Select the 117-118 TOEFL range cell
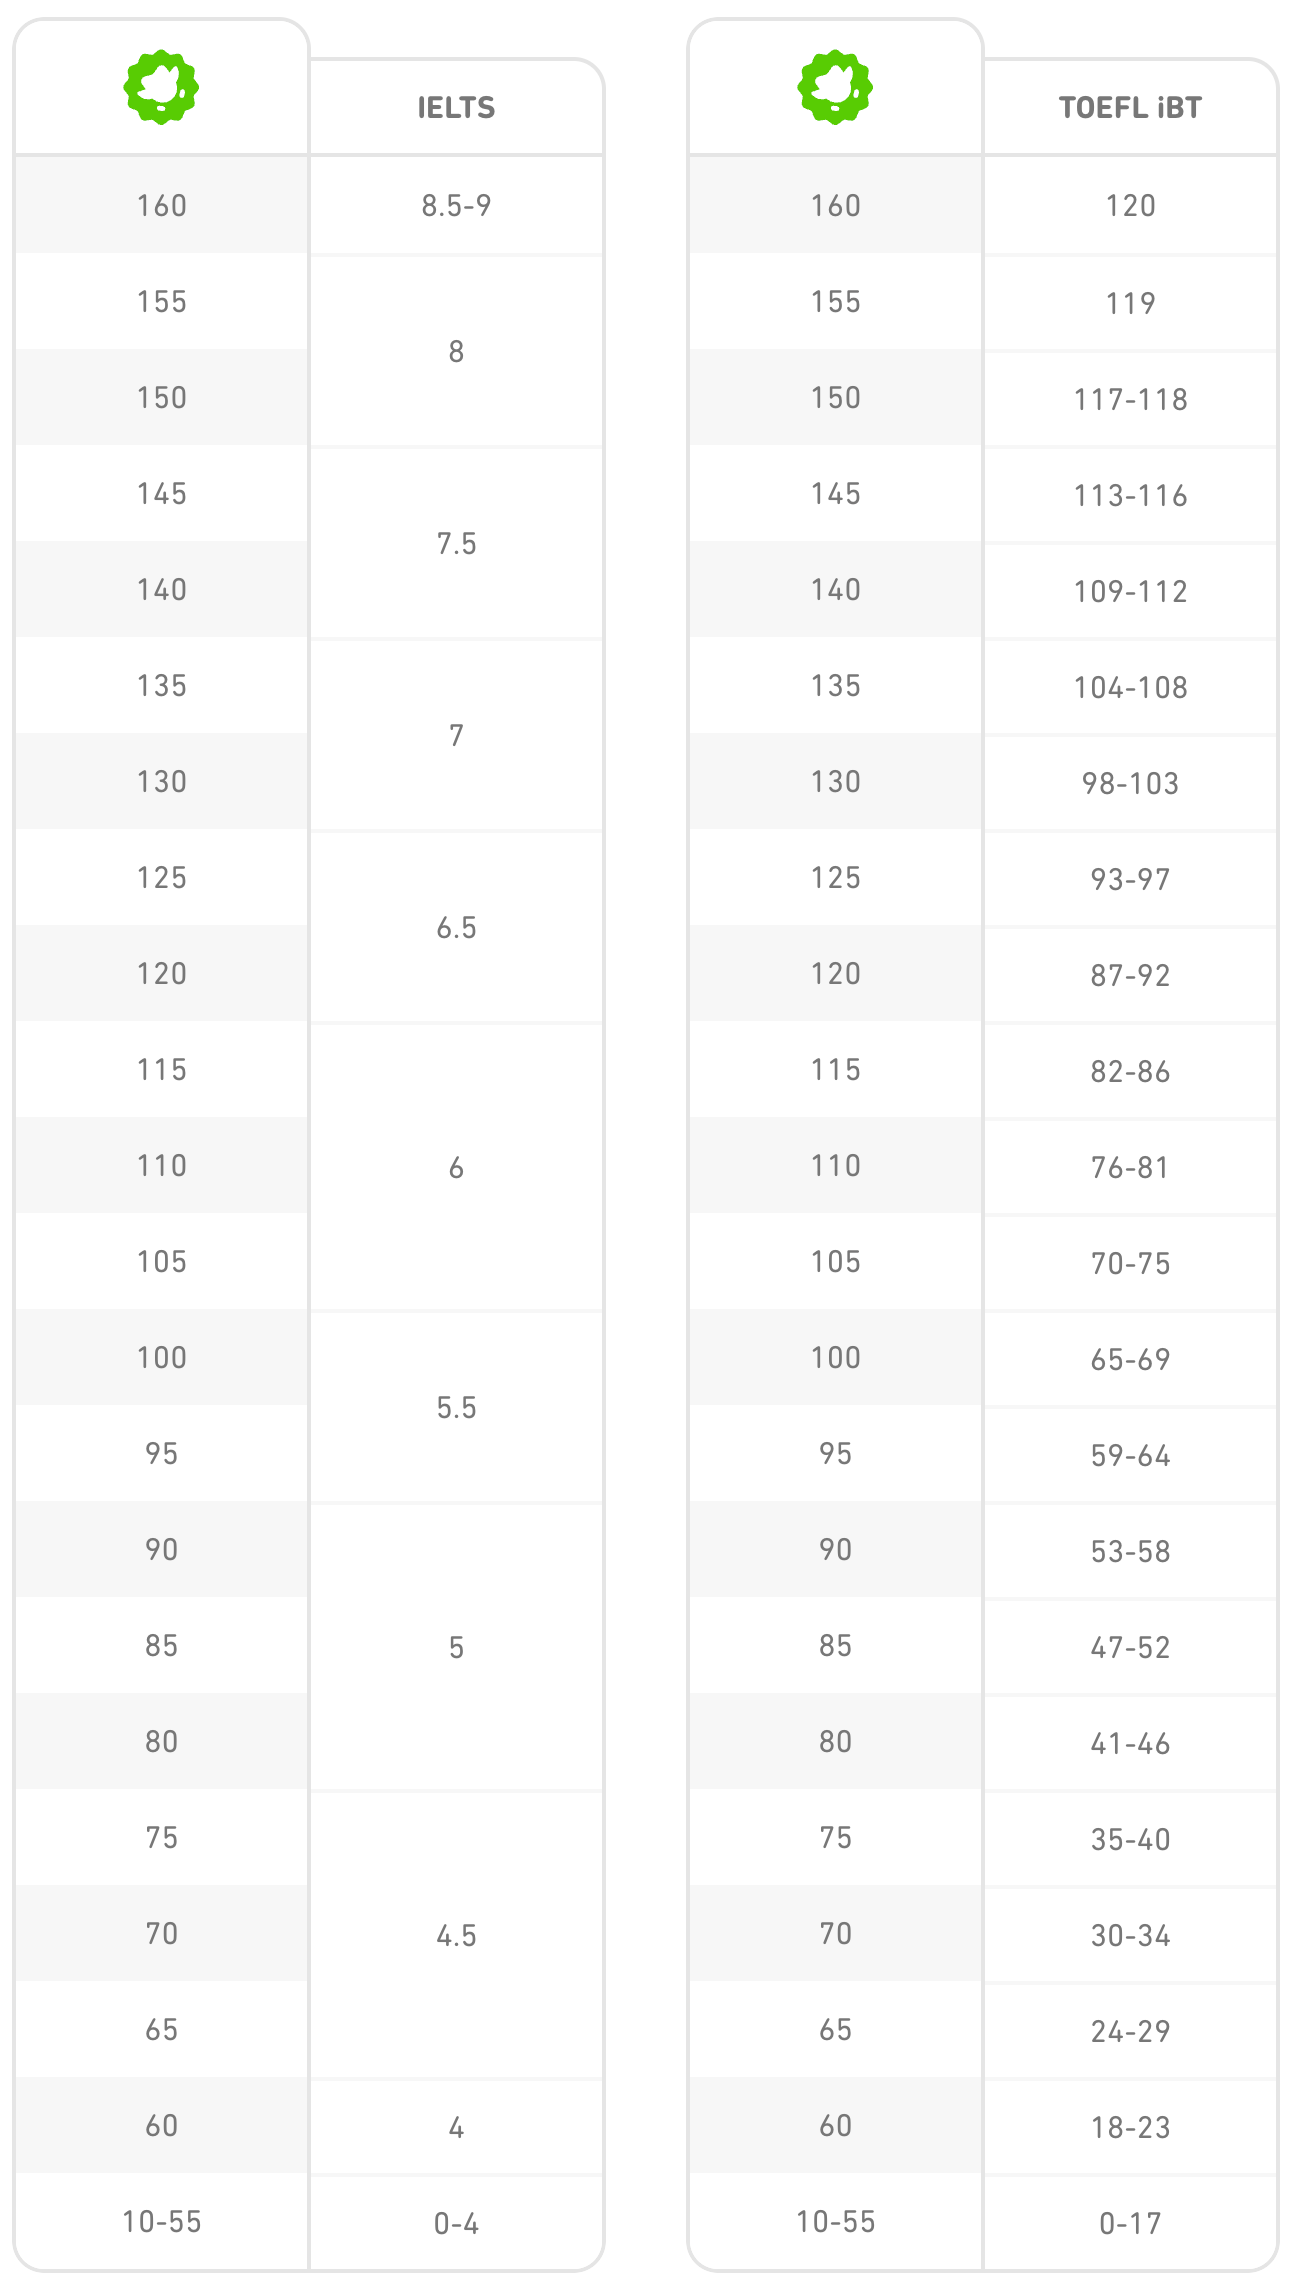The width and height of the screenshot is (1296, 2279). tap(1130, 400)
